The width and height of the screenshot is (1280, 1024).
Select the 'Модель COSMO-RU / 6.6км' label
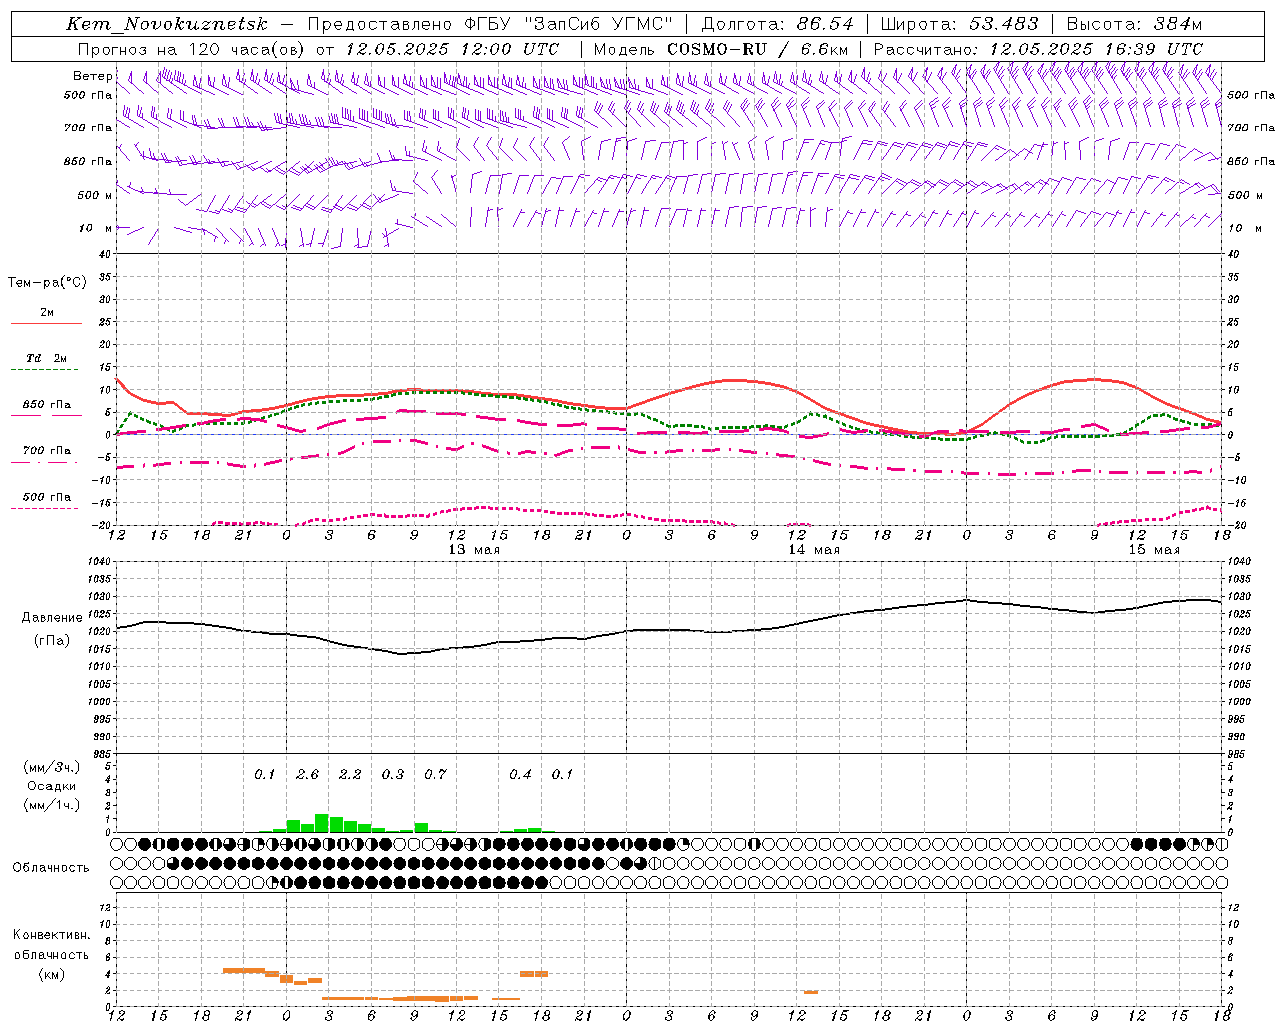(x=721, y=49)
